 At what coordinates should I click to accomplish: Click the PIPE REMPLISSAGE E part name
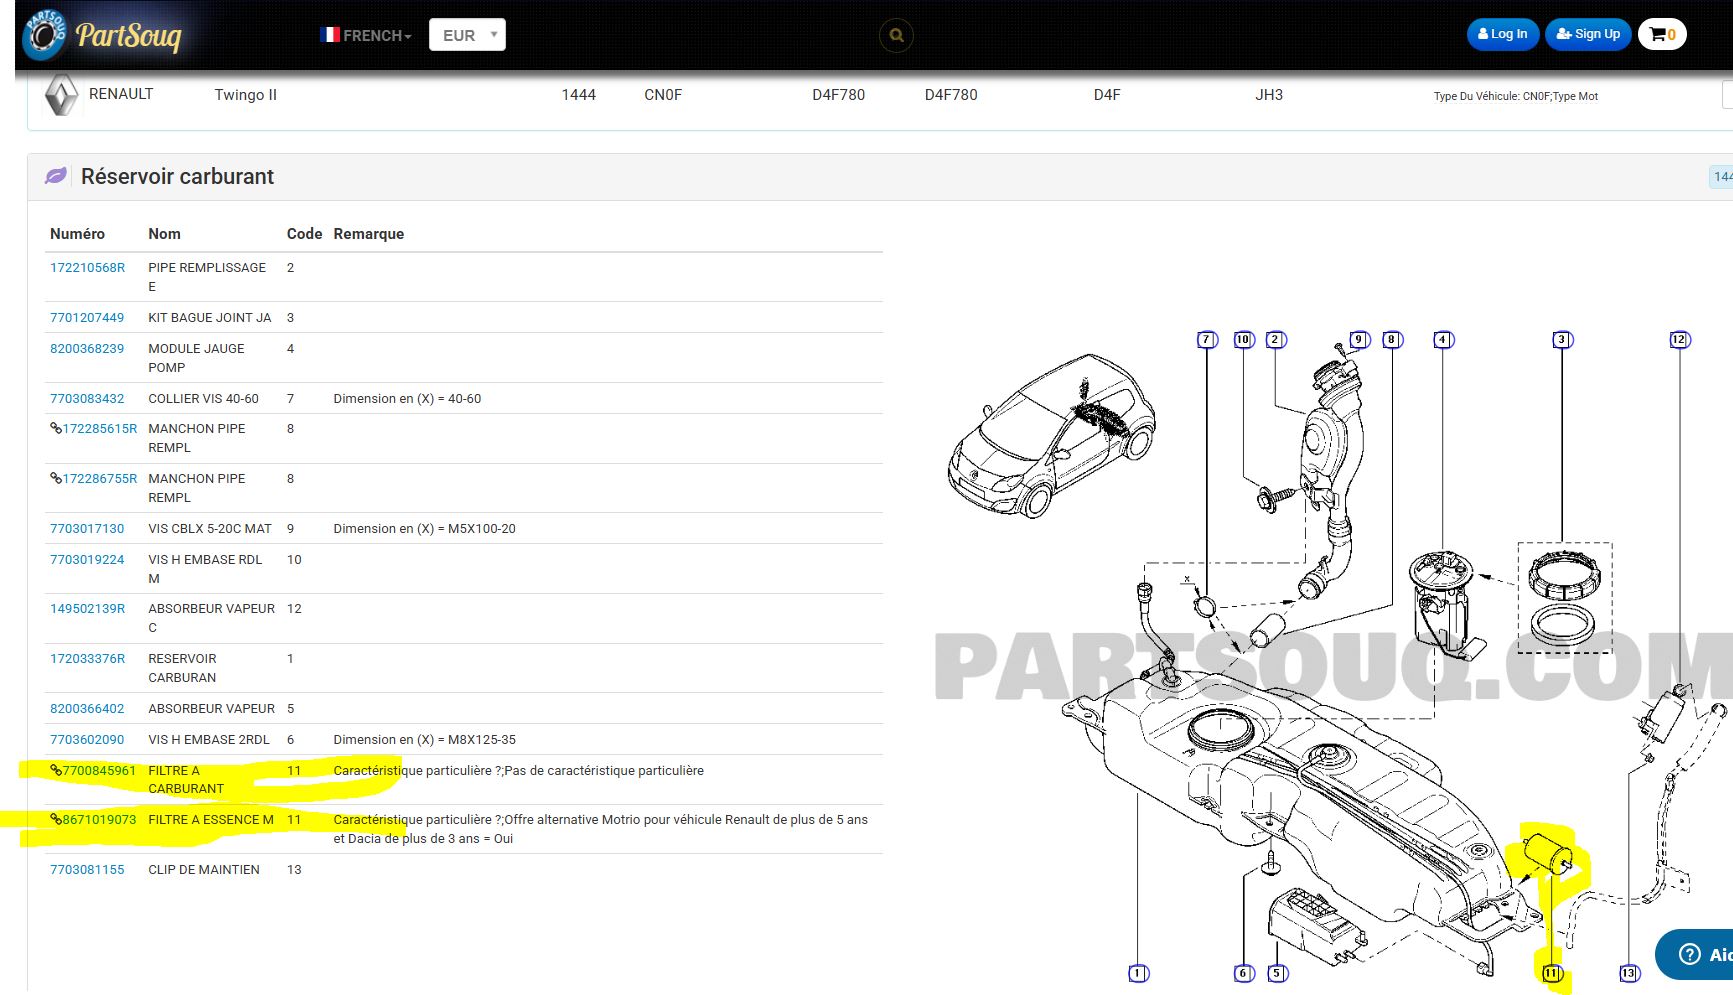207,277
